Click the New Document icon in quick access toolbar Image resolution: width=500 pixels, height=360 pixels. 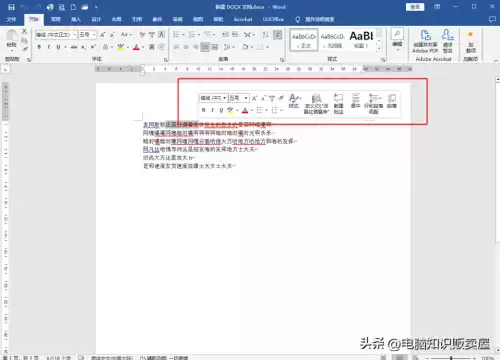[x=73, y=7]
